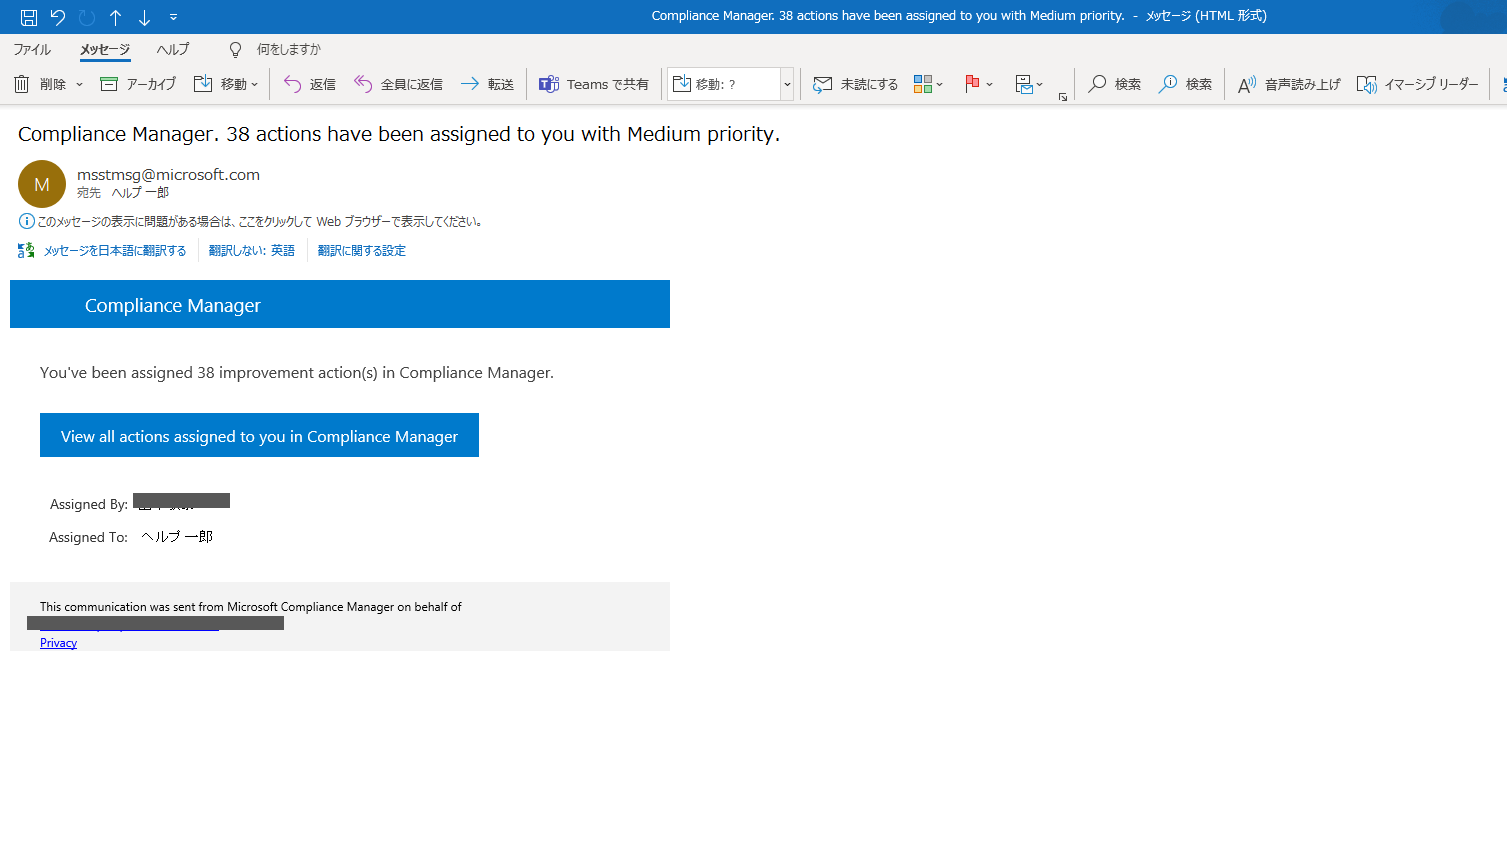The image size is (1507, 866).
Task: Click 翻訳しない: 英語 link
Action: coord(252,251)
